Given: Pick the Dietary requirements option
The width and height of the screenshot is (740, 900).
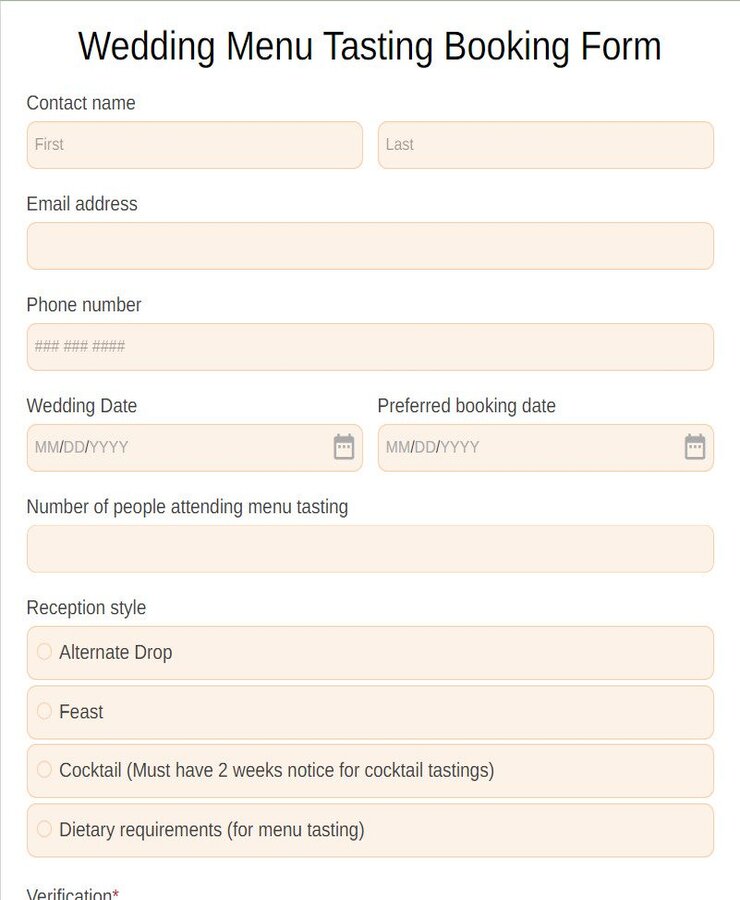Looking at the screenshot, I should click(44, 829).
